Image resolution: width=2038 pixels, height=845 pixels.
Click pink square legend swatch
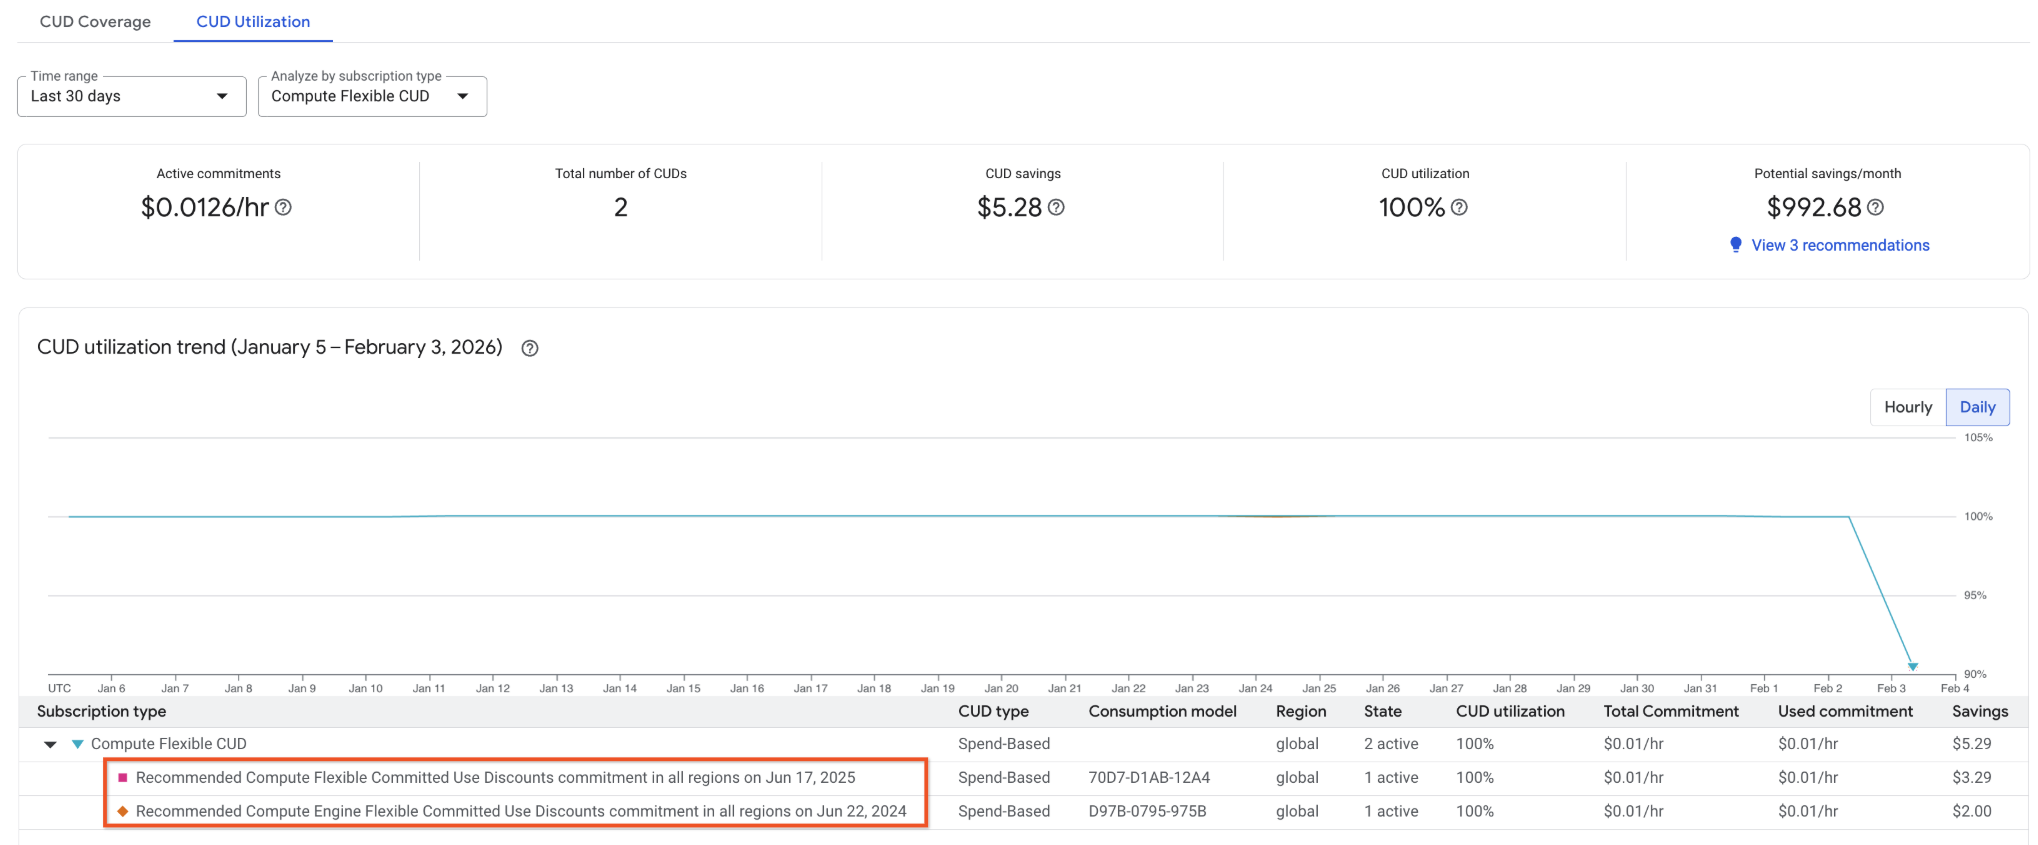123,778
